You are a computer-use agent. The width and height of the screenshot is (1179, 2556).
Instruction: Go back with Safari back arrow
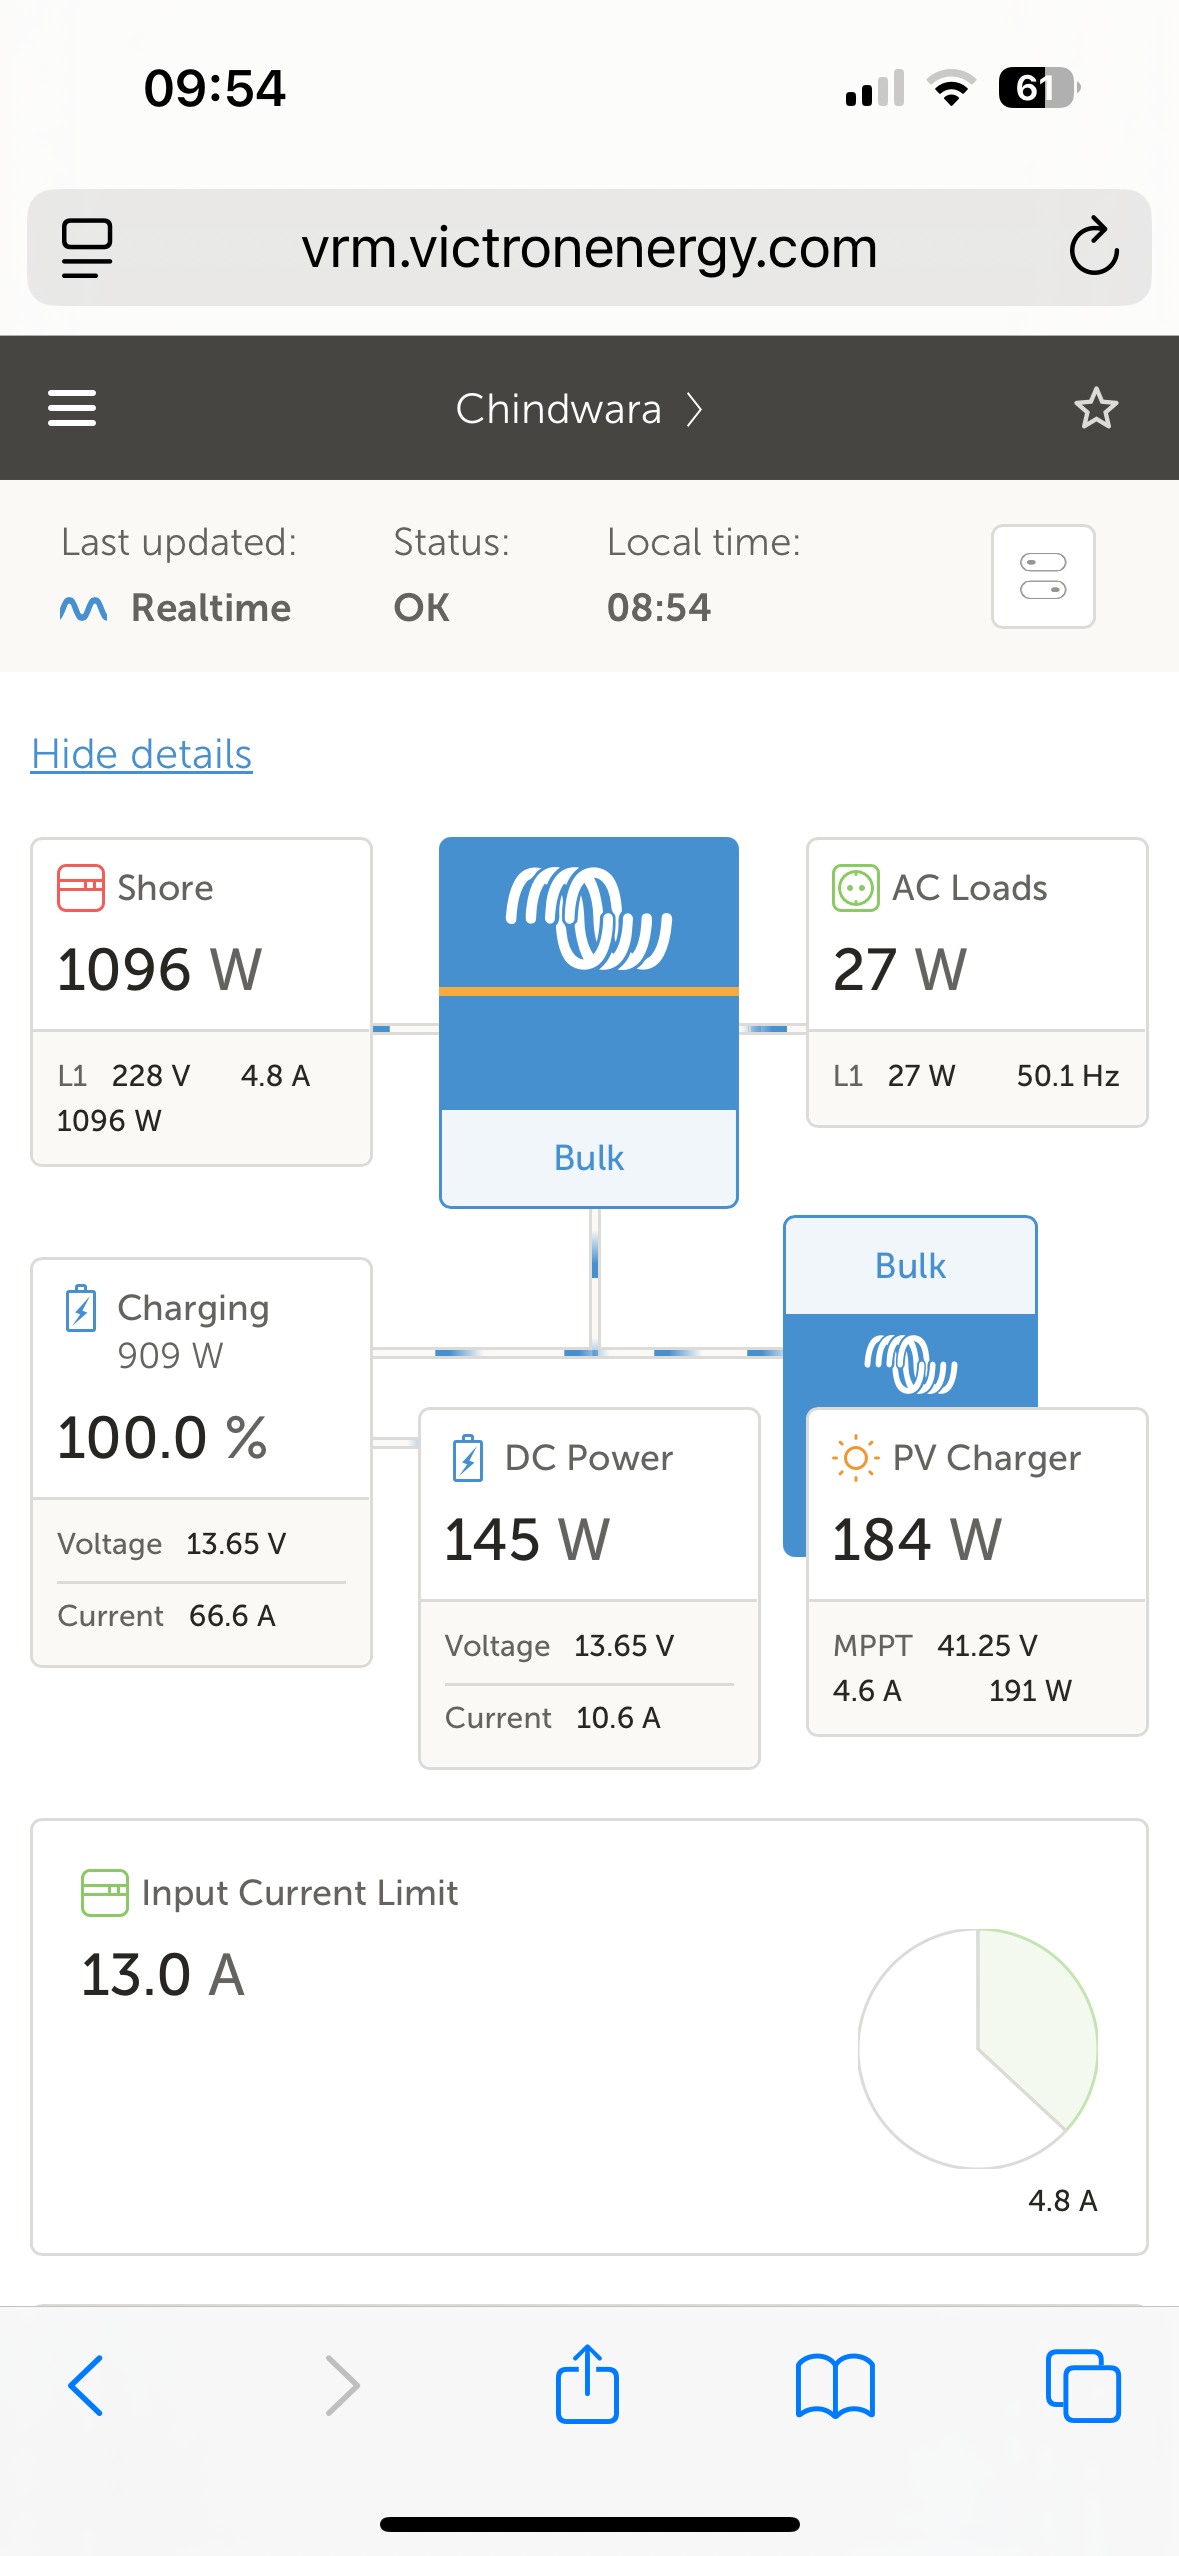pyautogui.click(x=86, y=2386)
